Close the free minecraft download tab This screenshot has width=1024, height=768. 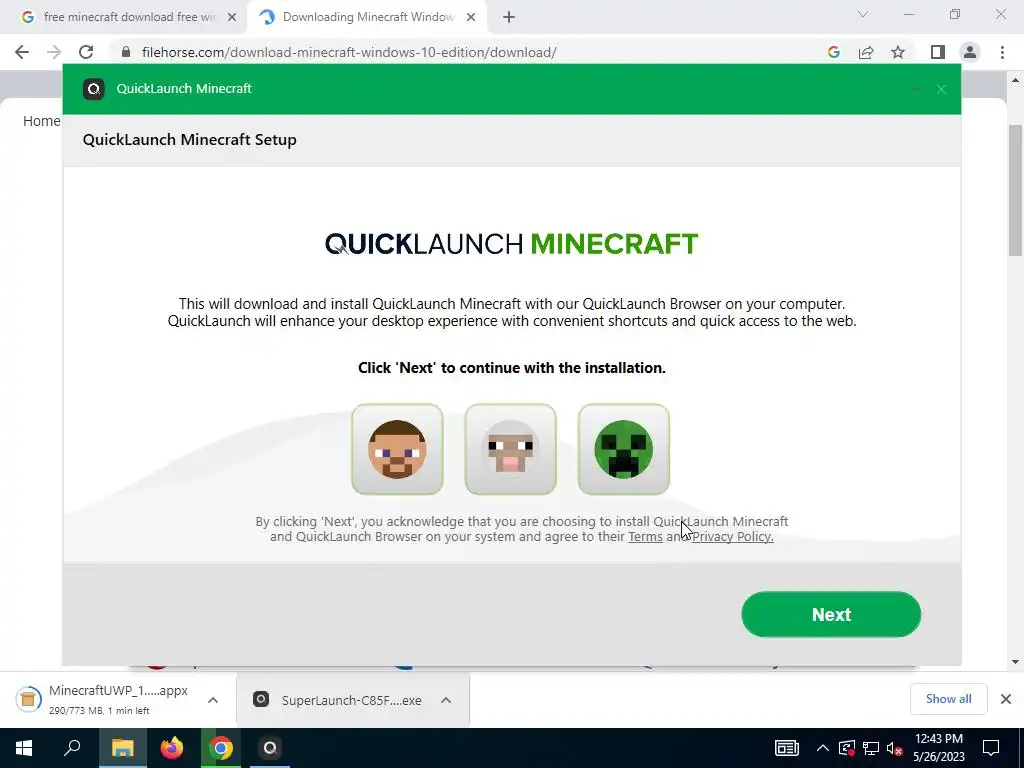tap(232, 18)
